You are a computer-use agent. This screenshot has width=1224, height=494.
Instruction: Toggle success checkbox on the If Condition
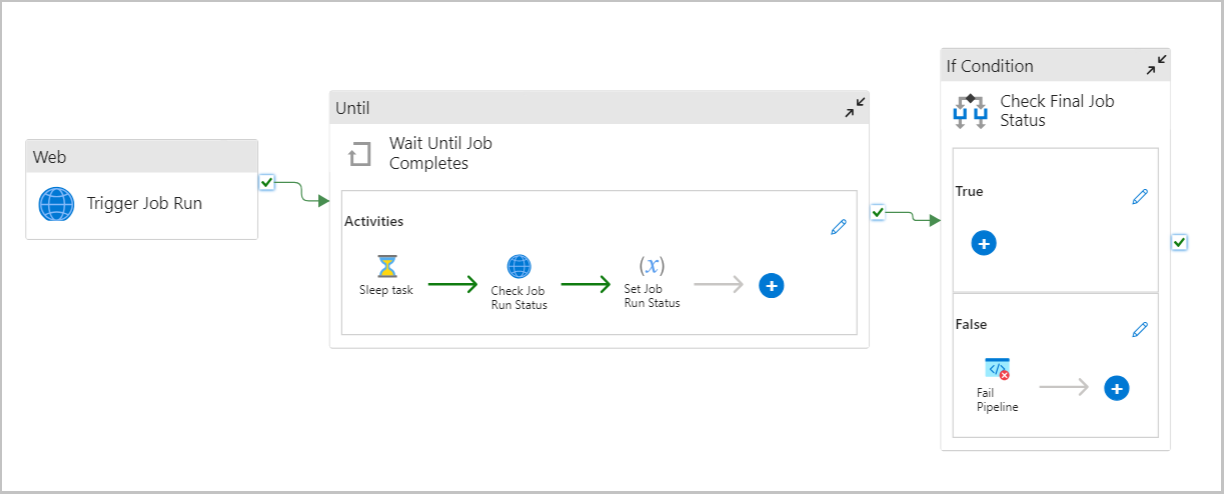(x=1179, y=242)
